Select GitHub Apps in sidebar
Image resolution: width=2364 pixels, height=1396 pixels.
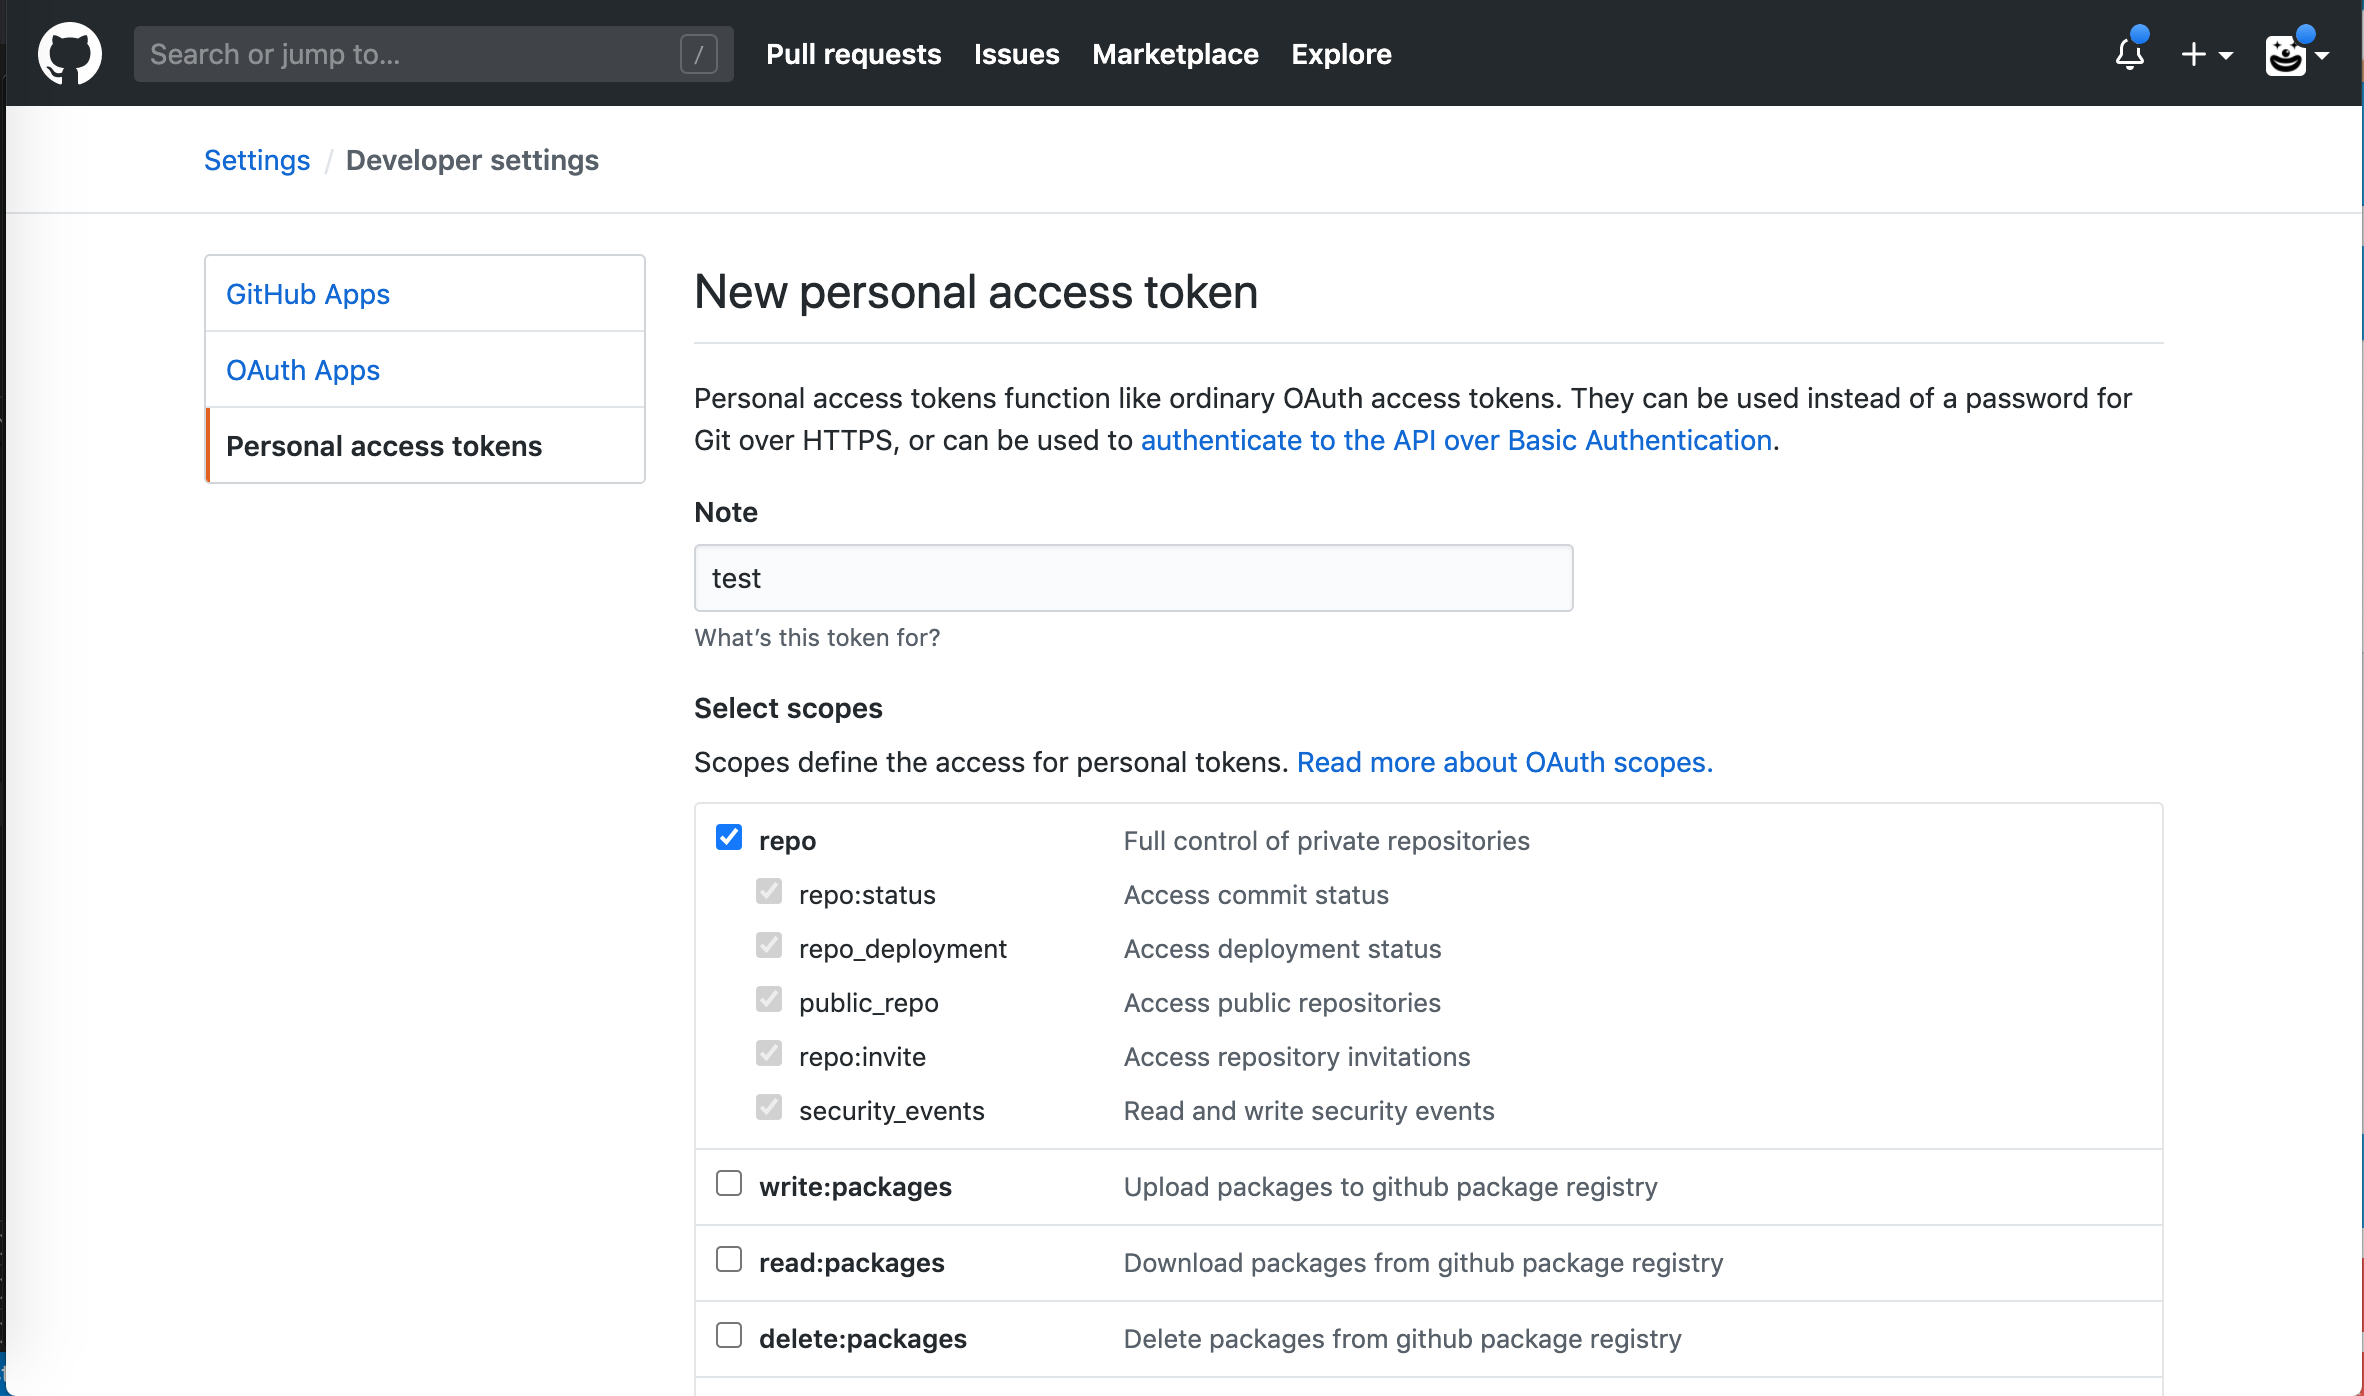(x=308, y=294)
